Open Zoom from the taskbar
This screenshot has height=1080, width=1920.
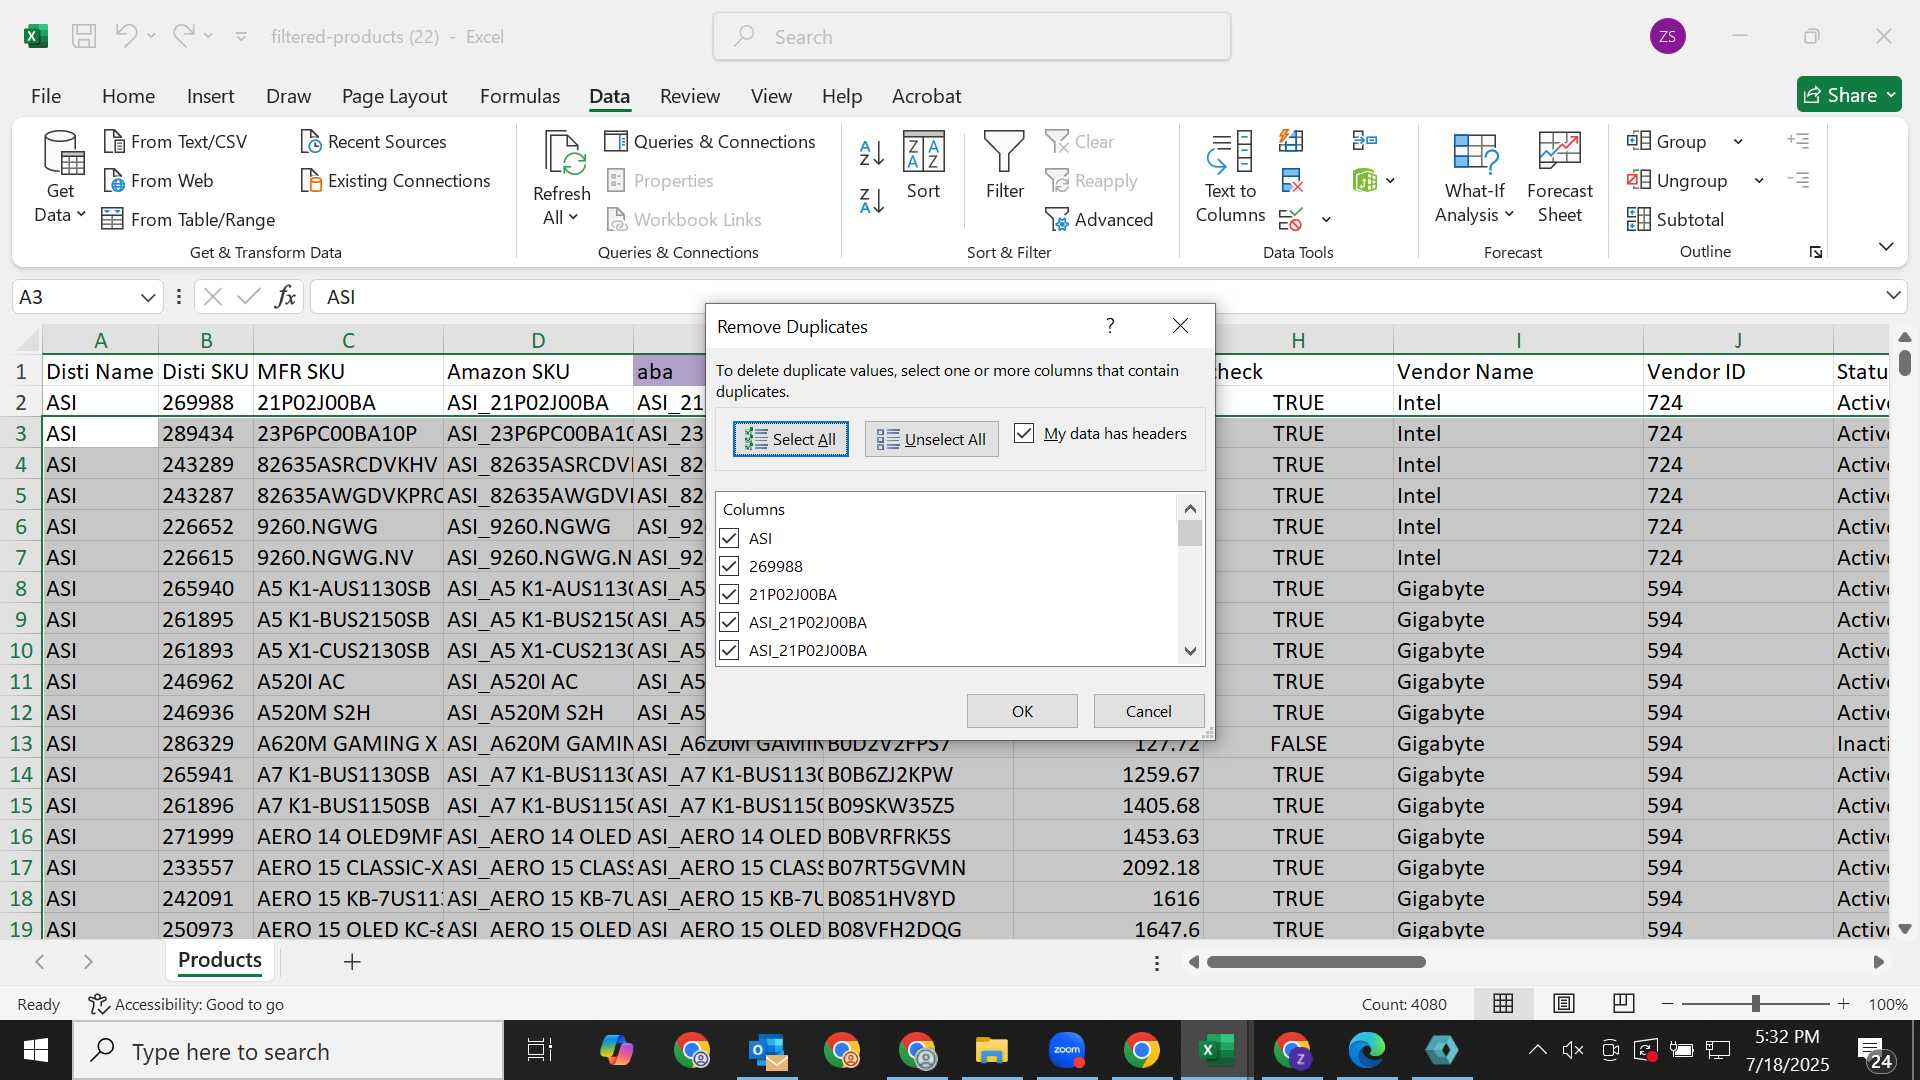pos(1066,1050)
